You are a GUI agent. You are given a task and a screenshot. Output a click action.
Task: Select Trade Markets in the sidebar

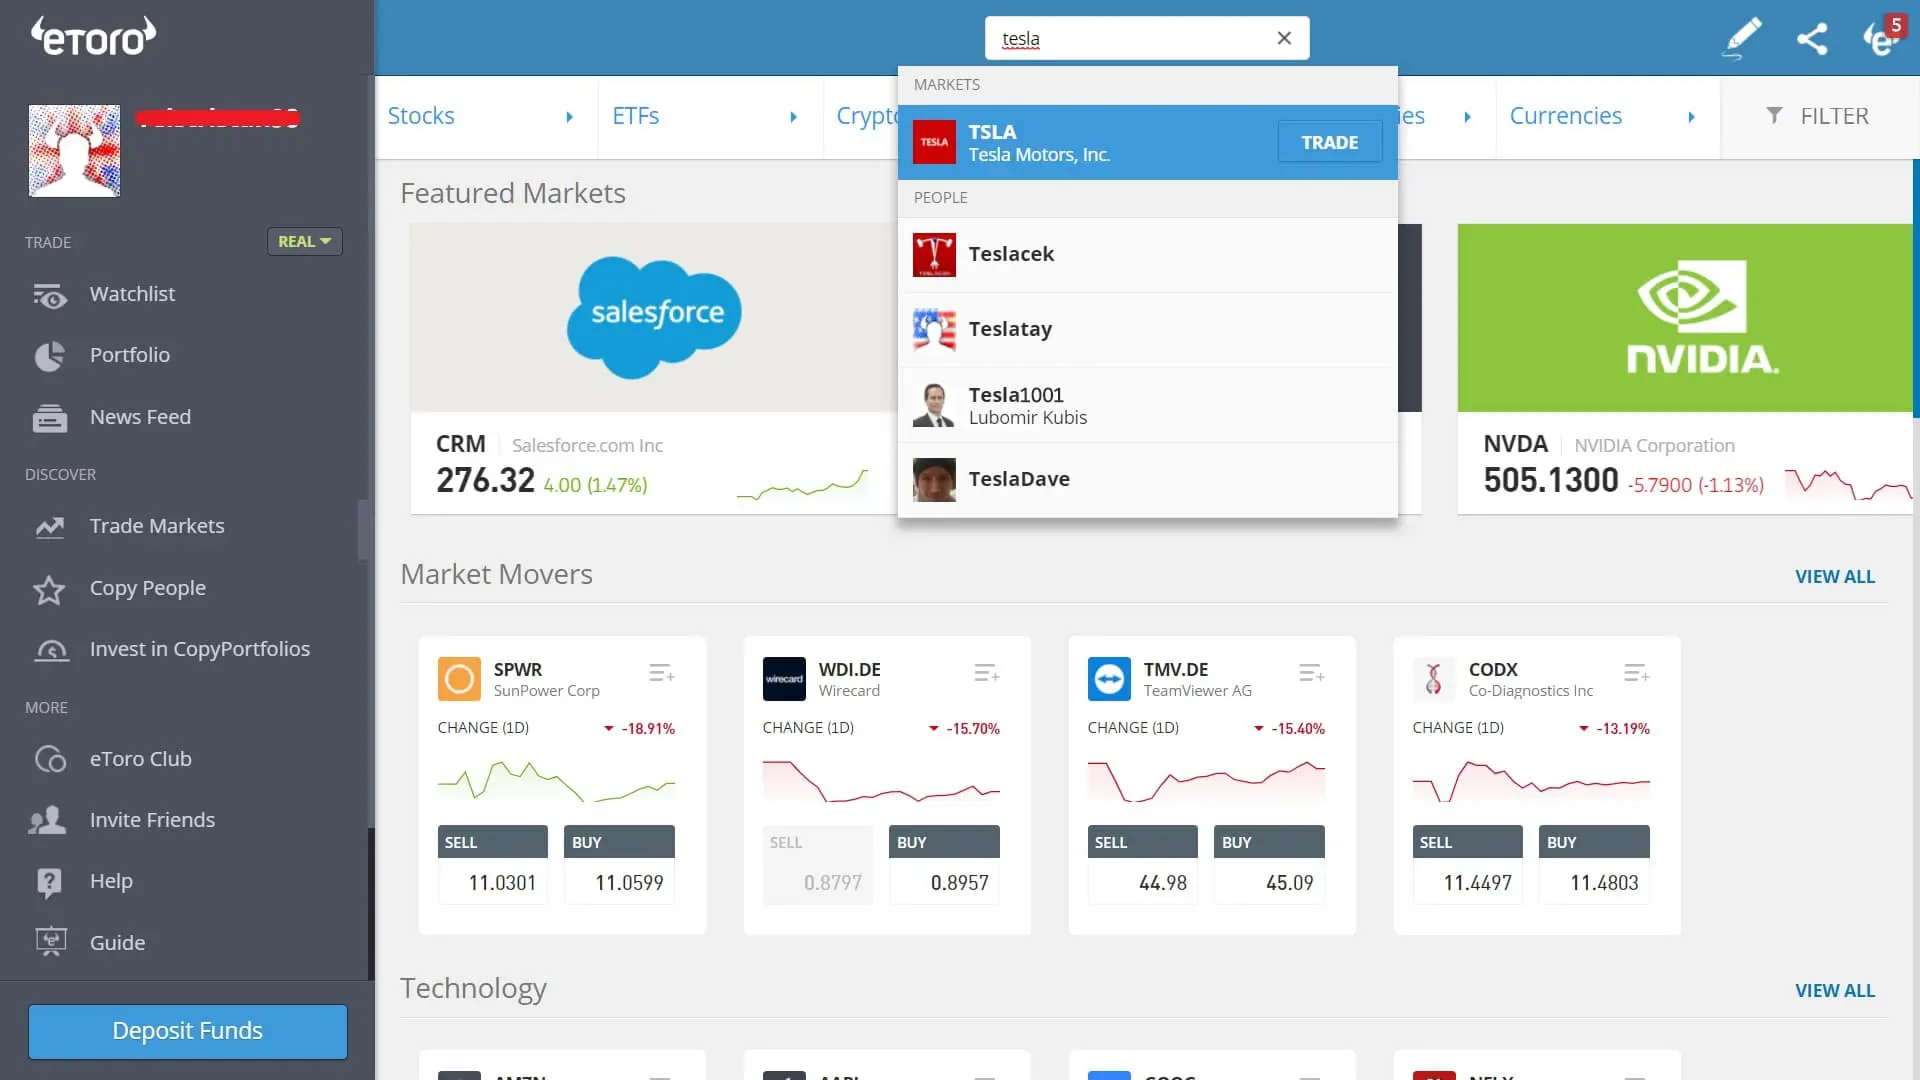pyautogui.click(x=157, y=525)
